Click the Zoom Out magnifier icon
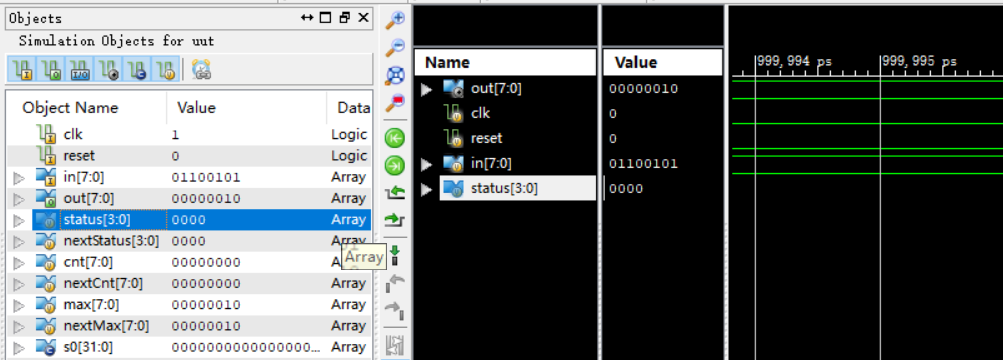The image size is (1003, 360). click(396, 47)
